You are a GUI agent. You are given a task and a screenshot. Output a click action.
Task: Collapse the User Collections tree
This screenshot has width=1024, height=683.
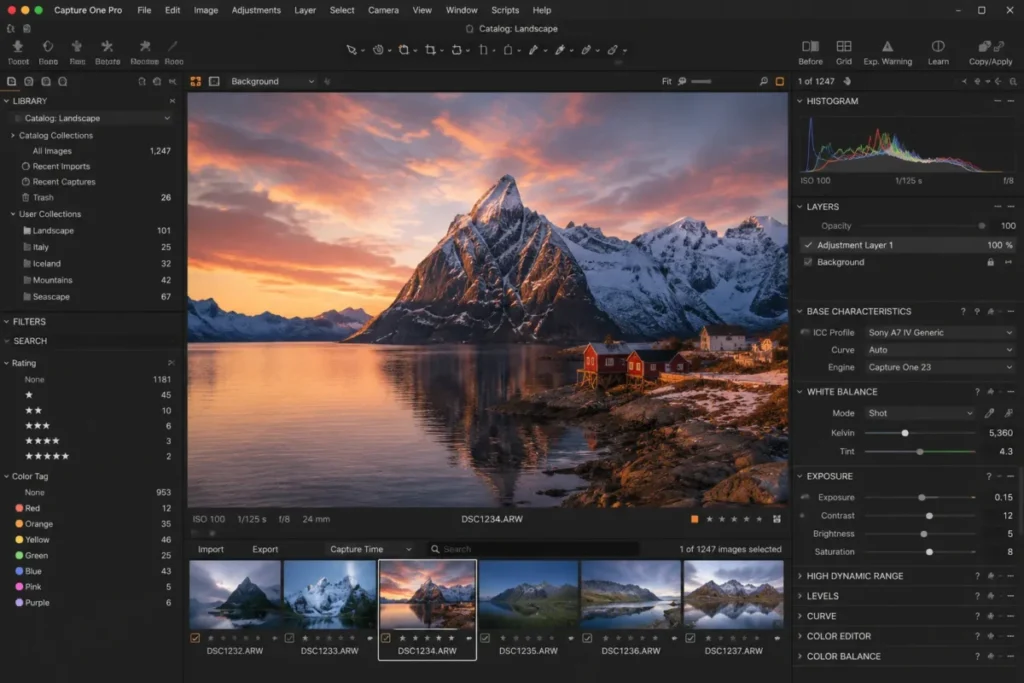(12, 214)
